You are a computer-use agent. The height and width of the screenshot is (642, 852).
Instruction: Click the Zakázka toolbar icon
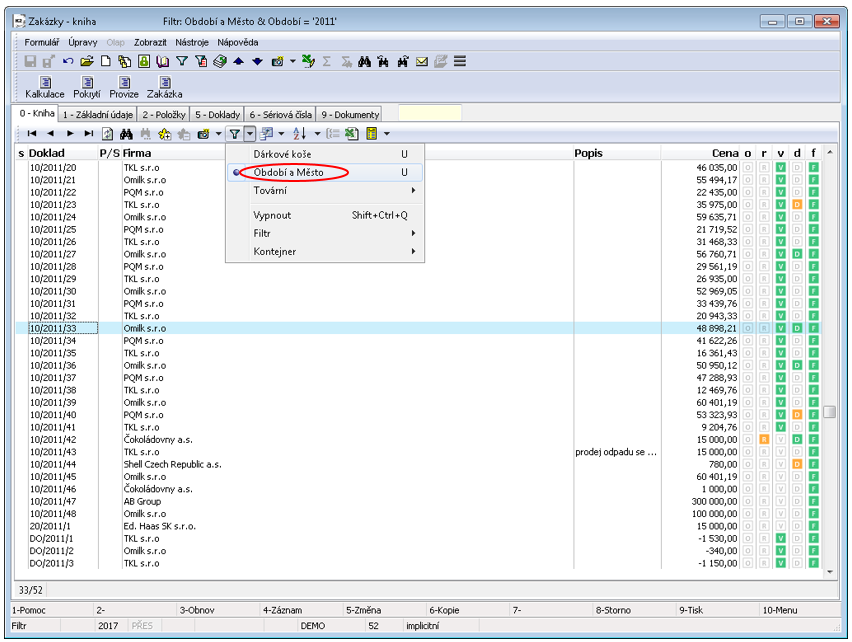pyautogui.click(x=164, y=83)
